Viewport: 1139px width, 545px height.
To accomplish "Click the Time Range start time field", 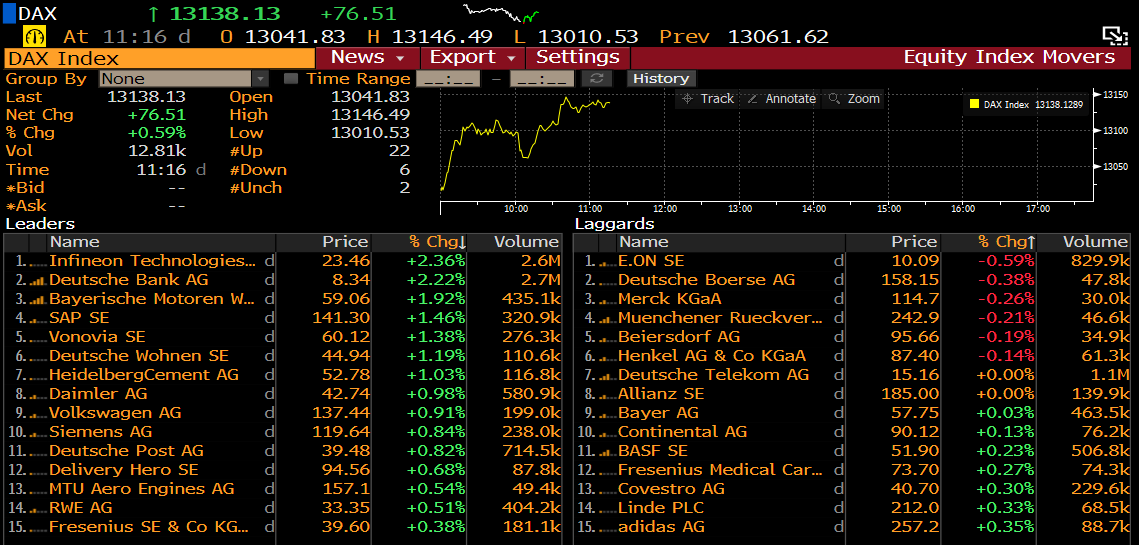I will [447, 78].
